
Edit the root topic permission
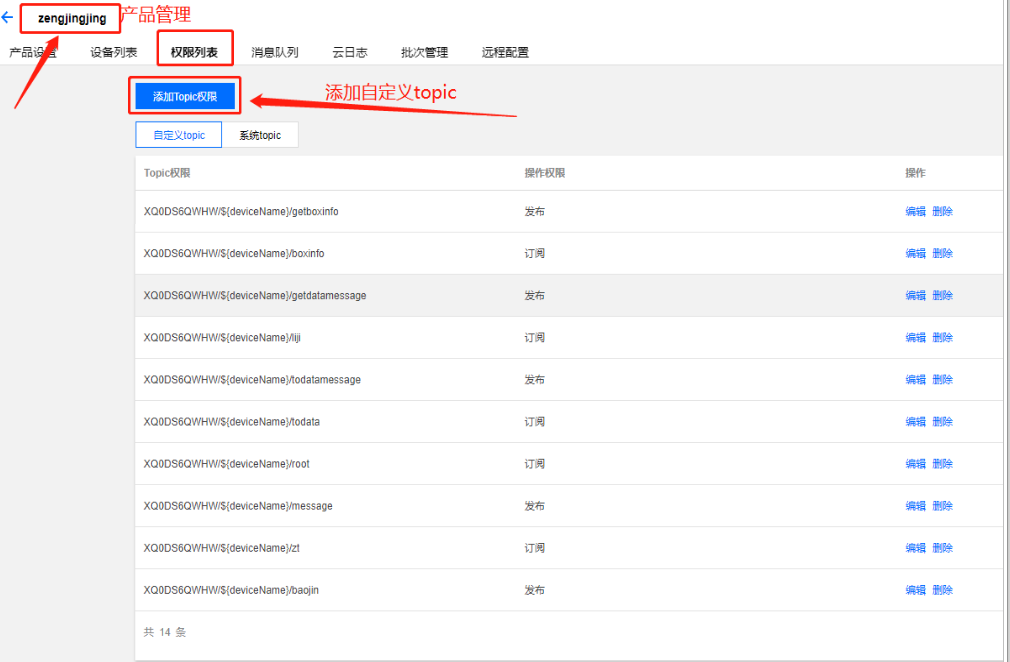coord(915,464)
